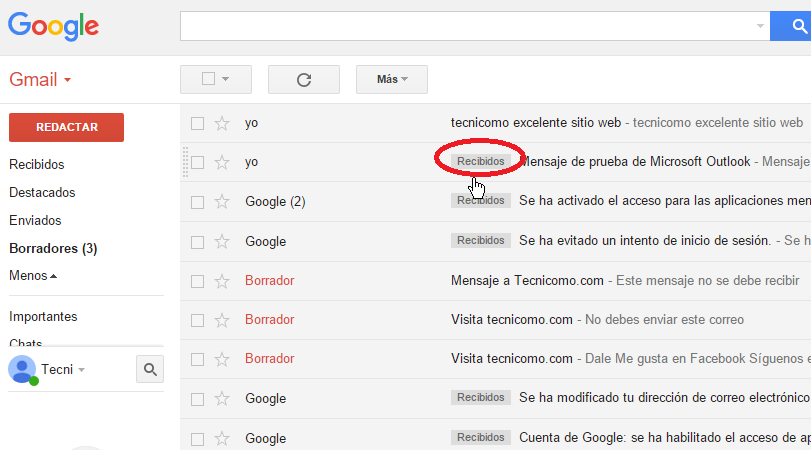Open the chat search magnifier button

[150, 369]
